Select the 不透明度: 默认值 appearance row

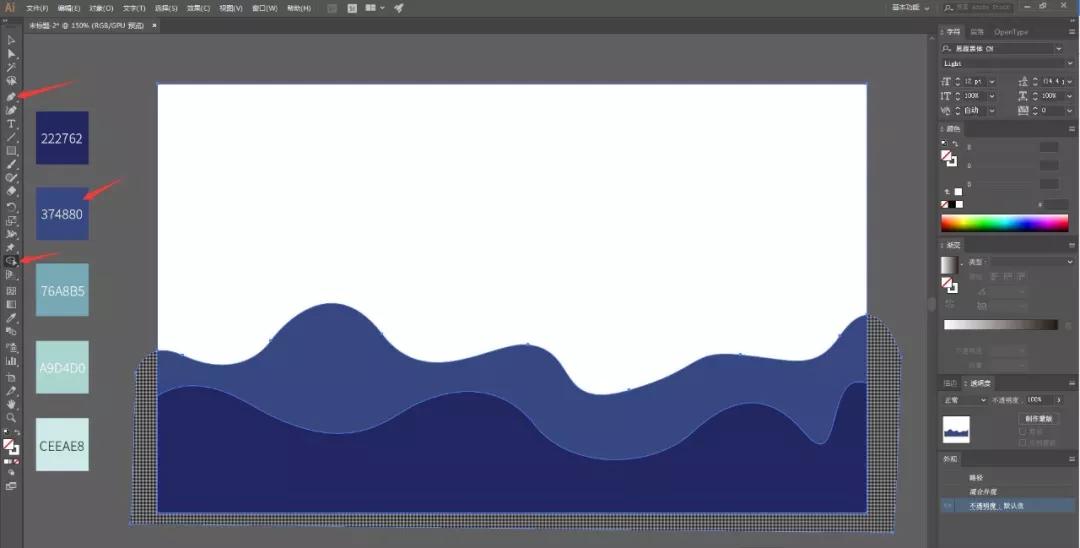coord(1008,506)
